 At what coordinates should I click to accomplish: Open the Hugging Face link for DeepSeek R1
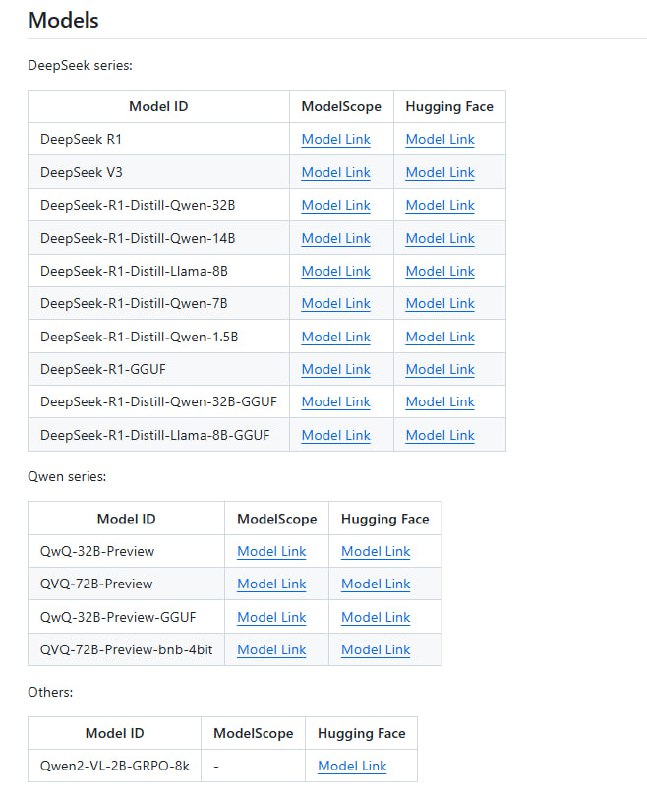point(440,140)
